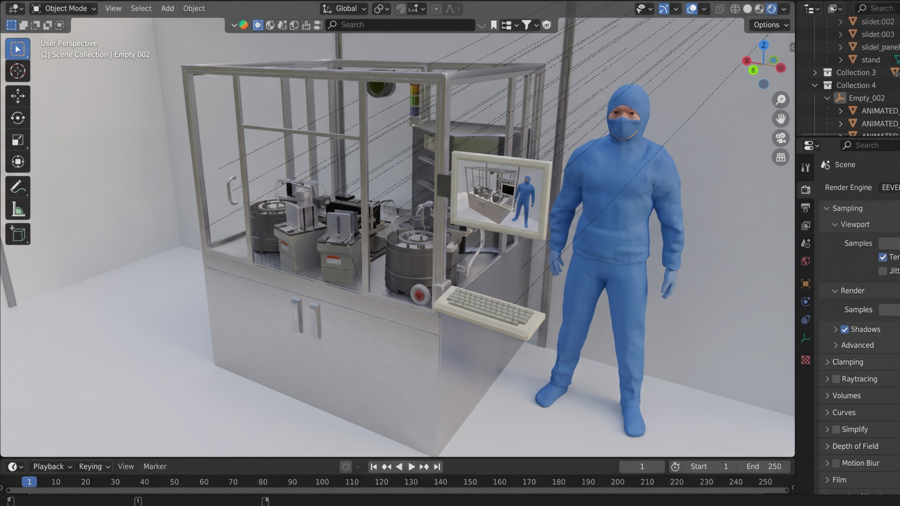Select the Select Box tool in the toolbar

click(x=17, y=49)
